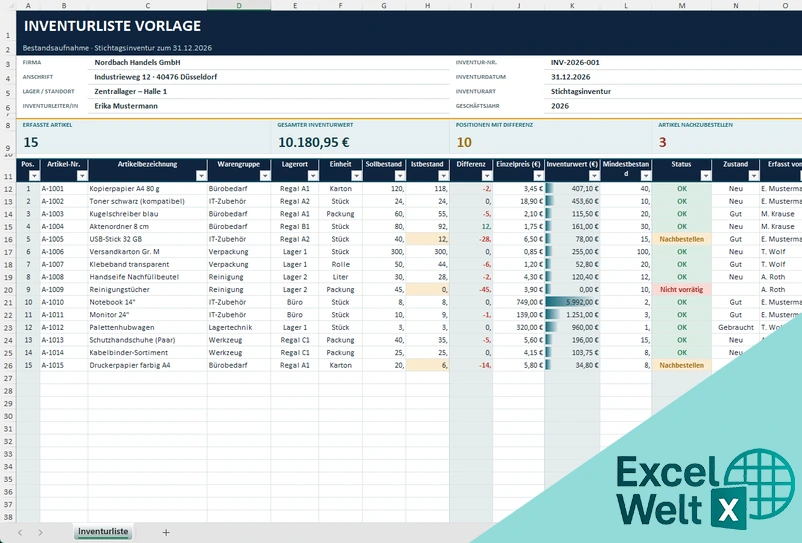This screenshot has height=543, width=802.
Task: Select Differenz -45 in Reinigungstücher row
Action: click(471, 289)
